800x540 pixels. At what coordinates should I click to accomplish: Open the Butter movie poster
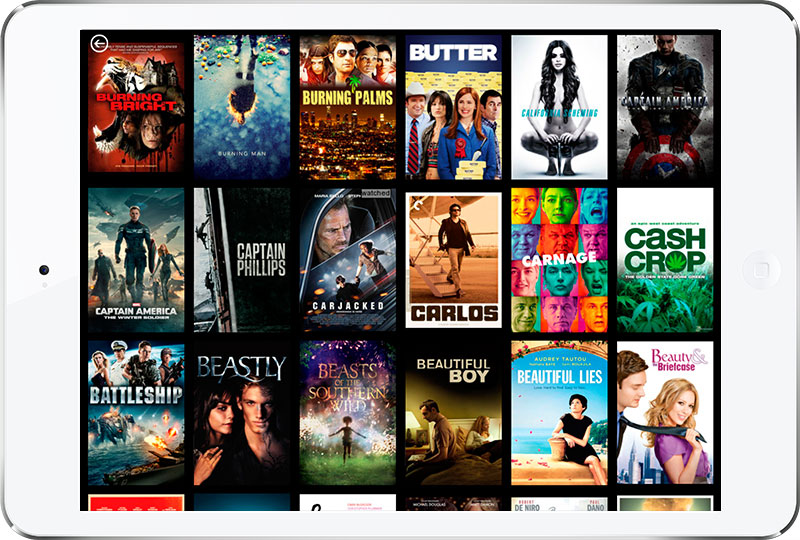pos(454,107)
